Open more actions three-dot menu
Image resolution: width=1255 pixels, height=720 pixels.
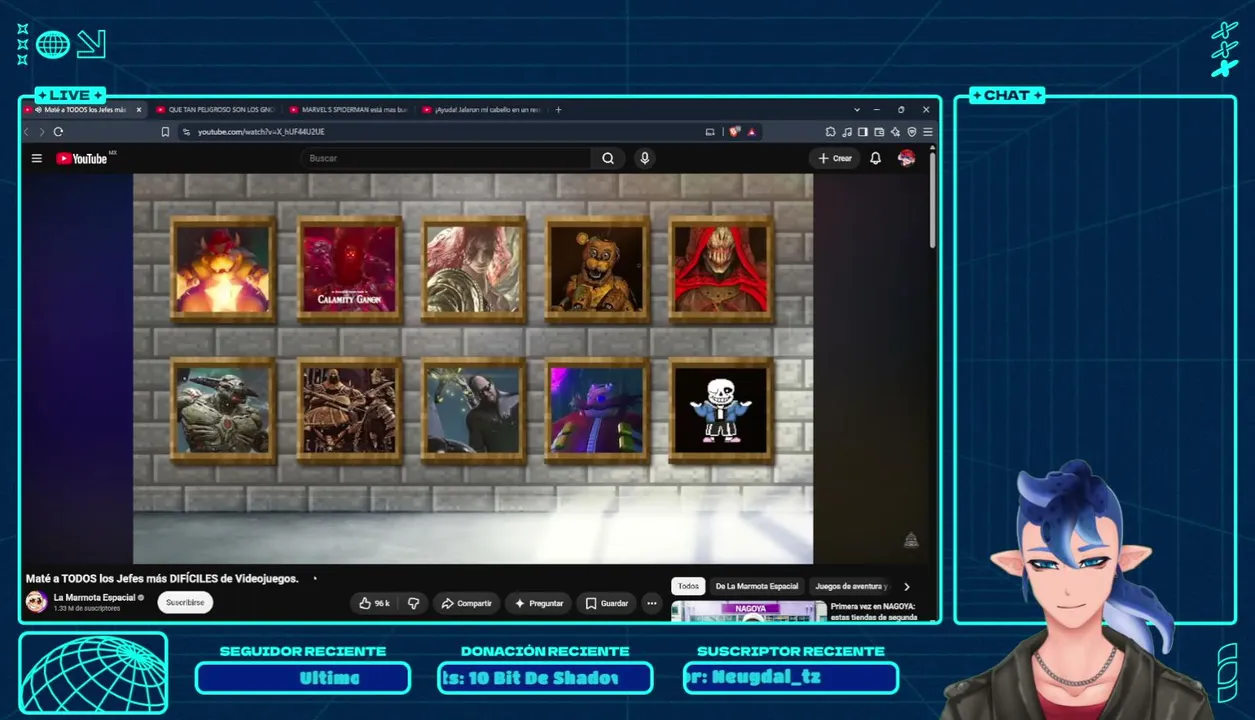point(652,603)
